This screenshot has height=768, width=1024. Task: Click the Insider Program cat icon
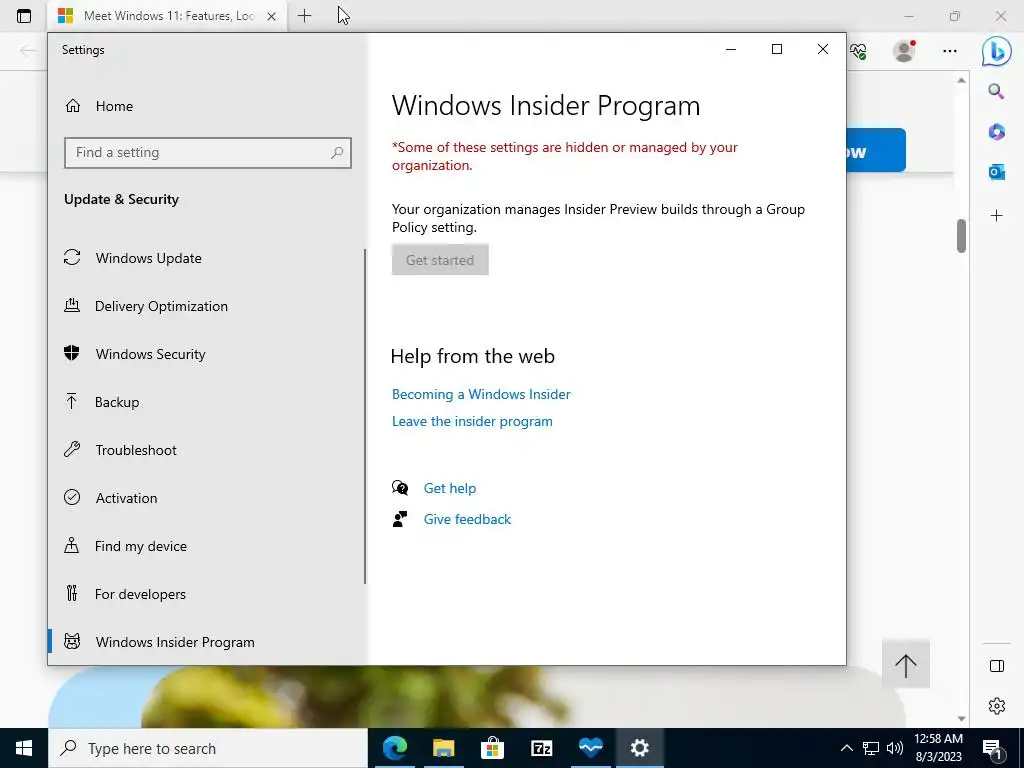click(x=72, y=641)
